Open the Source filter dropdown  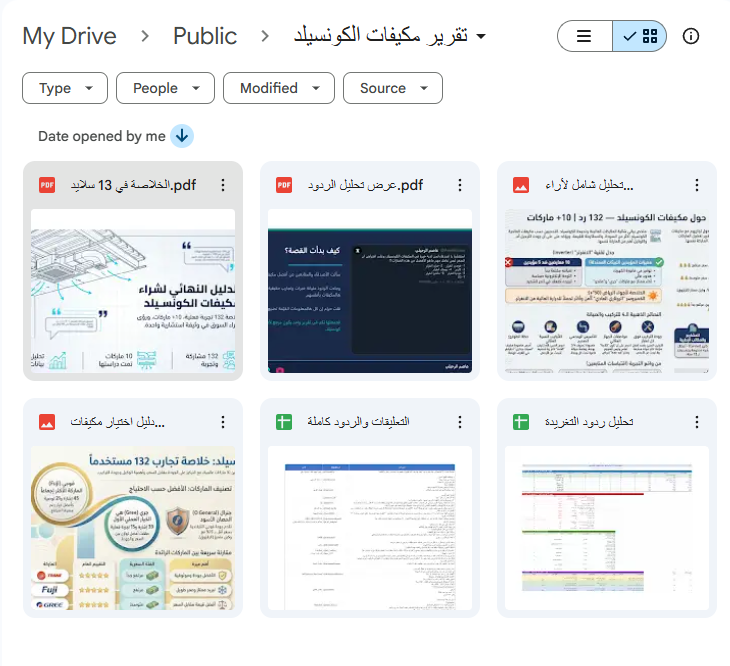(x=393, y=88)
